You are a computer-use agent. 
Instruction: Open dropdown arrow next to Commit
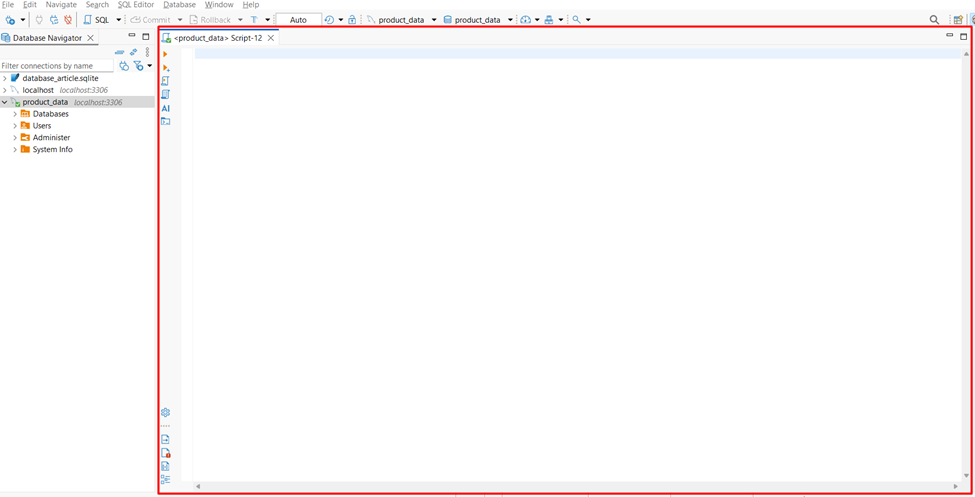pos(180,20)
